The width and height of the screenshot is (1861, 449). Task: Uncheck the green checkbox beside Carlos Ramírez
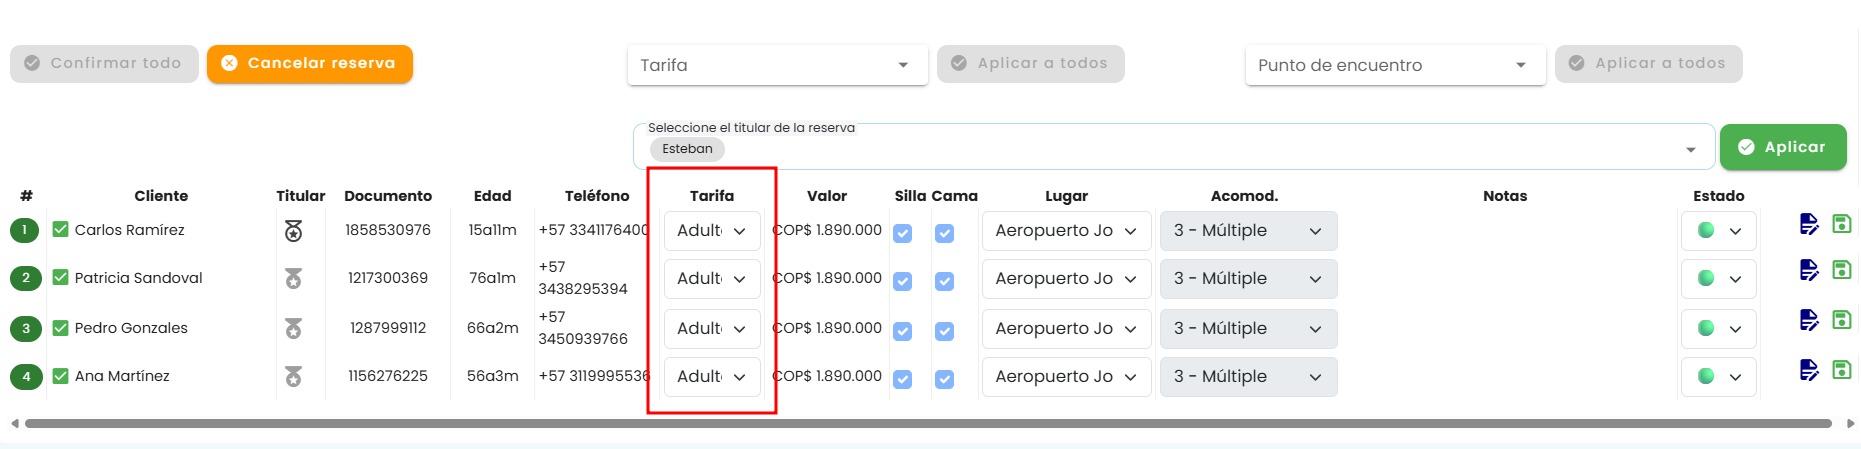click(61, 230)
